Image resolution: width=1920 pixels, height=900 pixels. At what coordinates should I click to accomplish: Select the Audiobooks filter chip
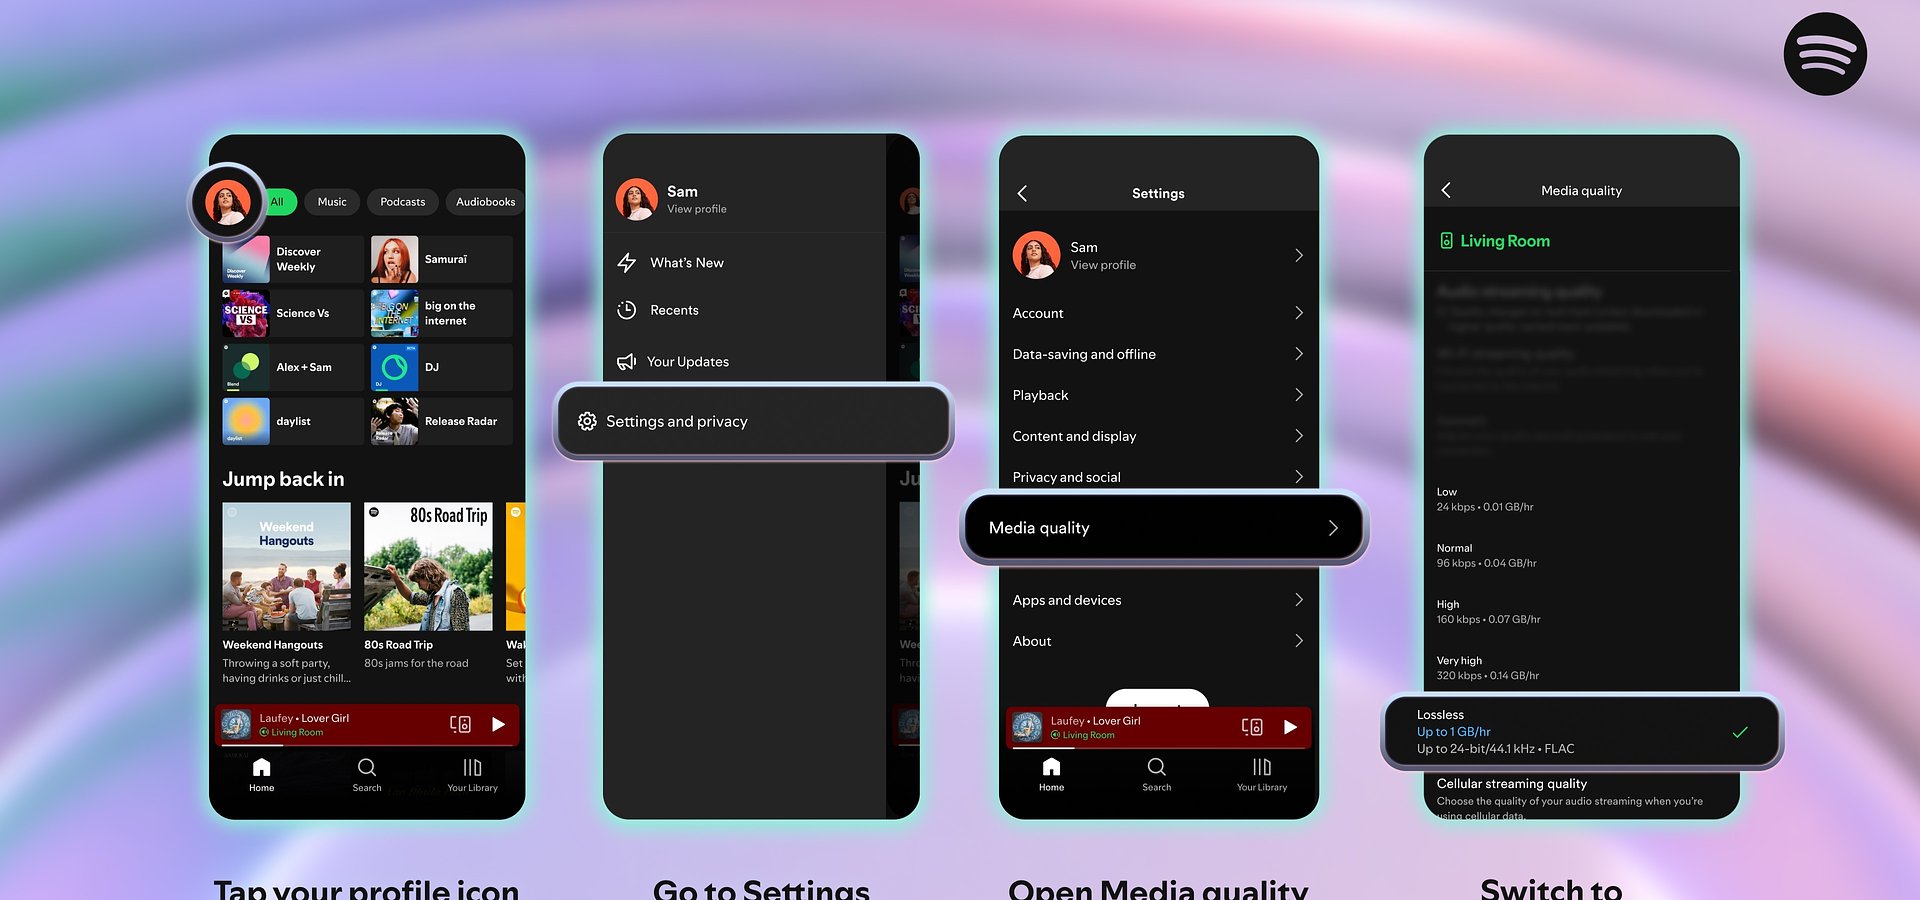(x=485, y=202)
